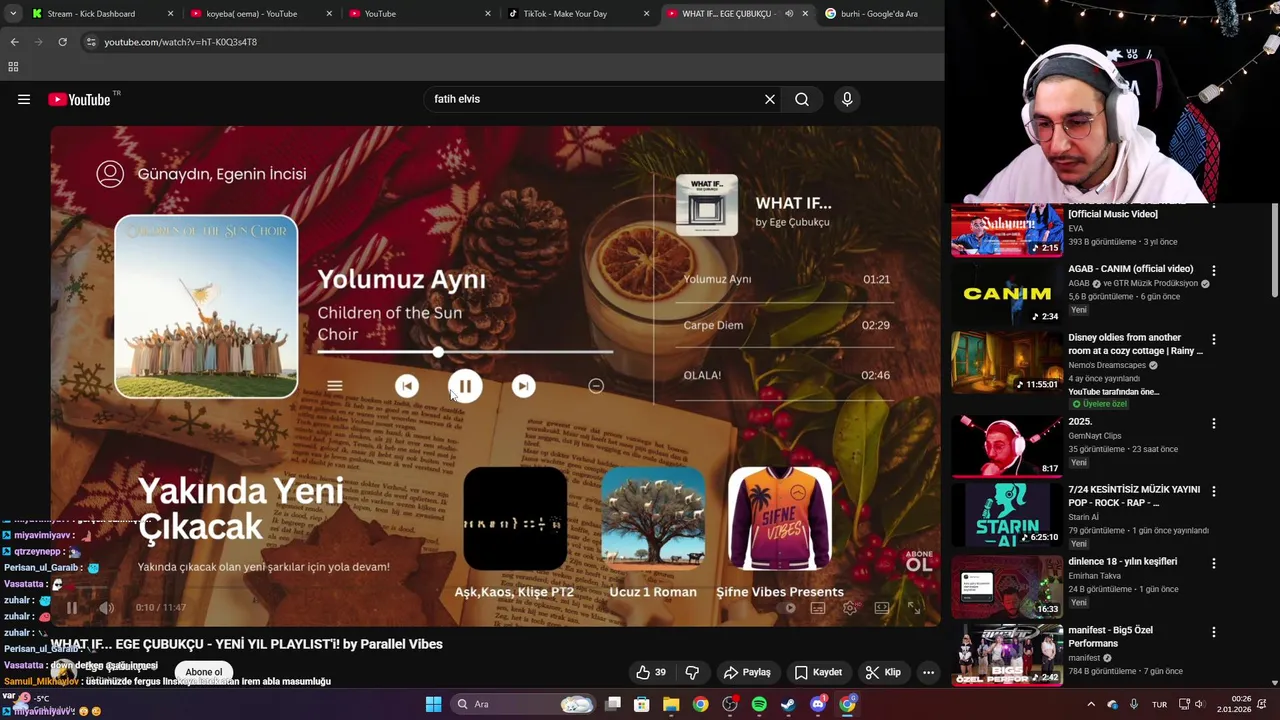Mute the WHAT IF tab audio speaker icon
Screen dimensions: 1280x720
[x=789, y=14]
